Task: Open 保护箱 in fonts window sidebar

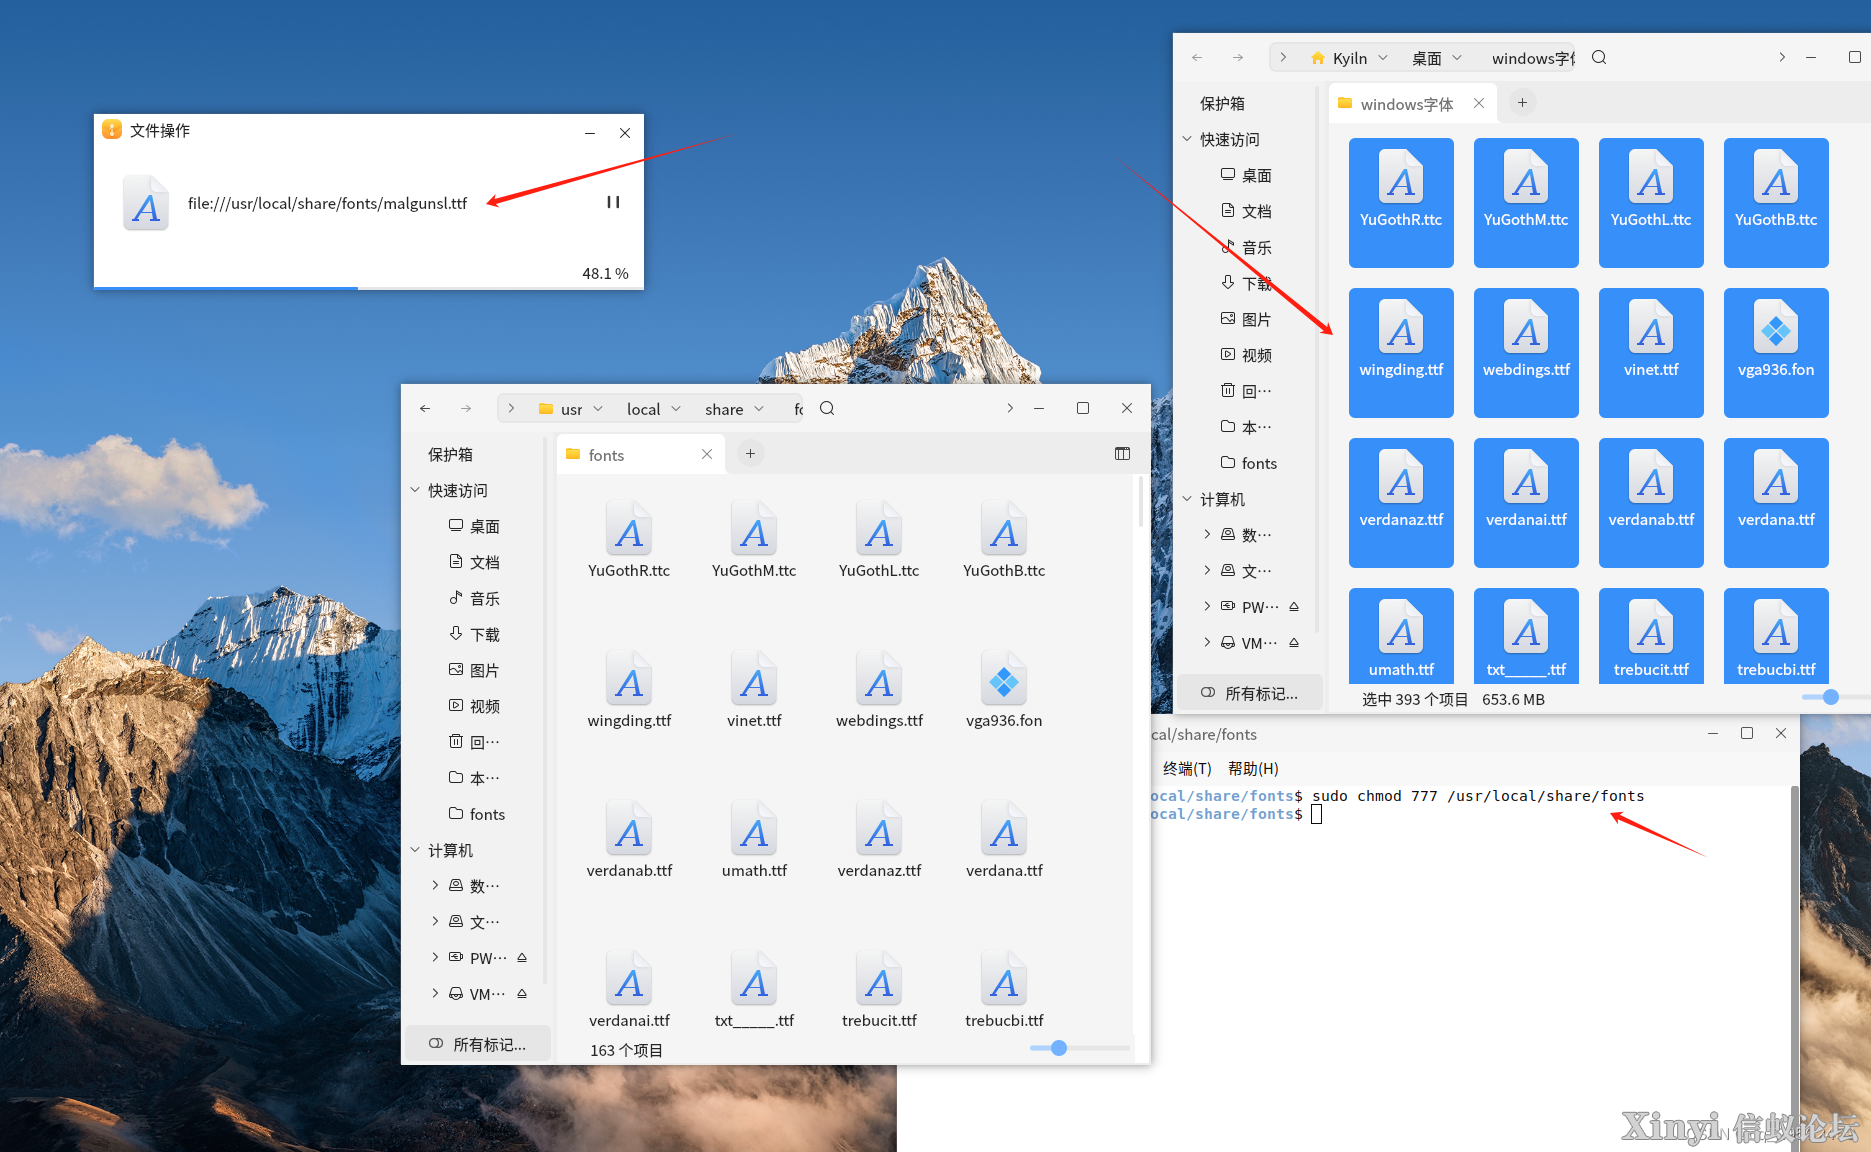Action: 451,454
